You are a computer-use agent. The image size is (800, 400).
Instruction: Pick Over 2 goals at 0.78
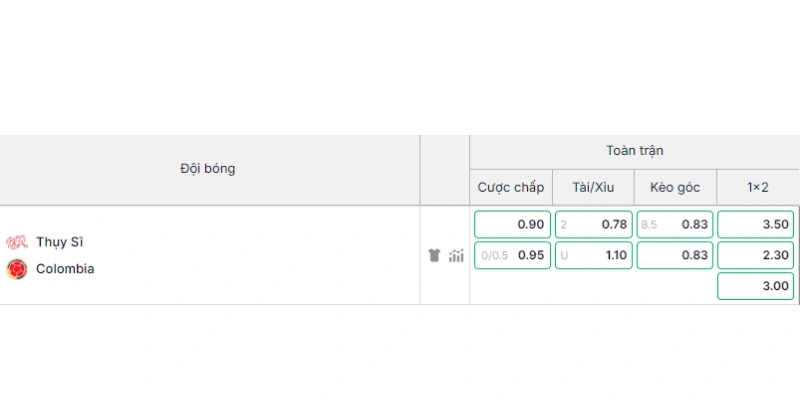pyautogui.click(x=594, y=224)
